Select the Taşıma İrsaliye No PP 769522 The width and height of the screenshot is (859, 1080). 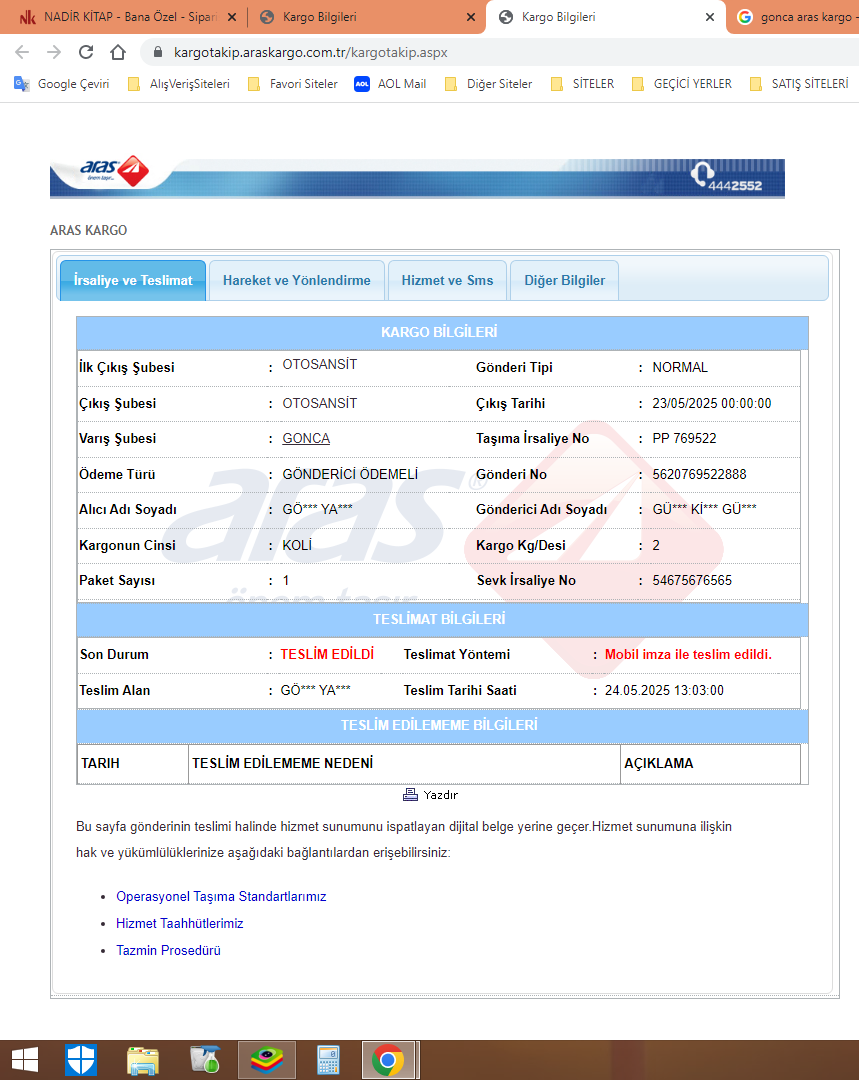click(x=684, y=439)
